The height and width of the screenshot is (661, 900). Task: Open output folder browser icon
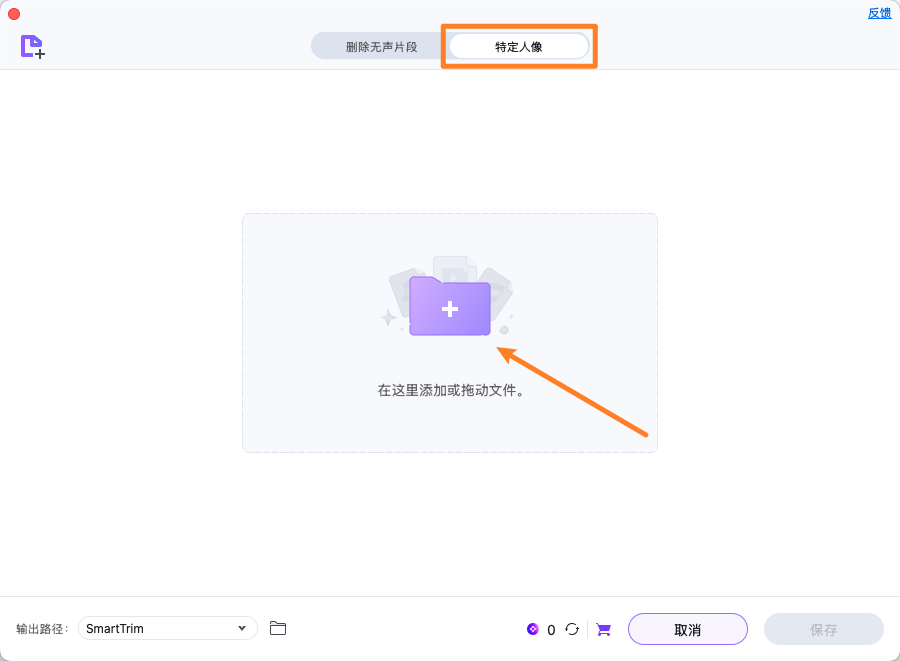[x=277, y=628]
